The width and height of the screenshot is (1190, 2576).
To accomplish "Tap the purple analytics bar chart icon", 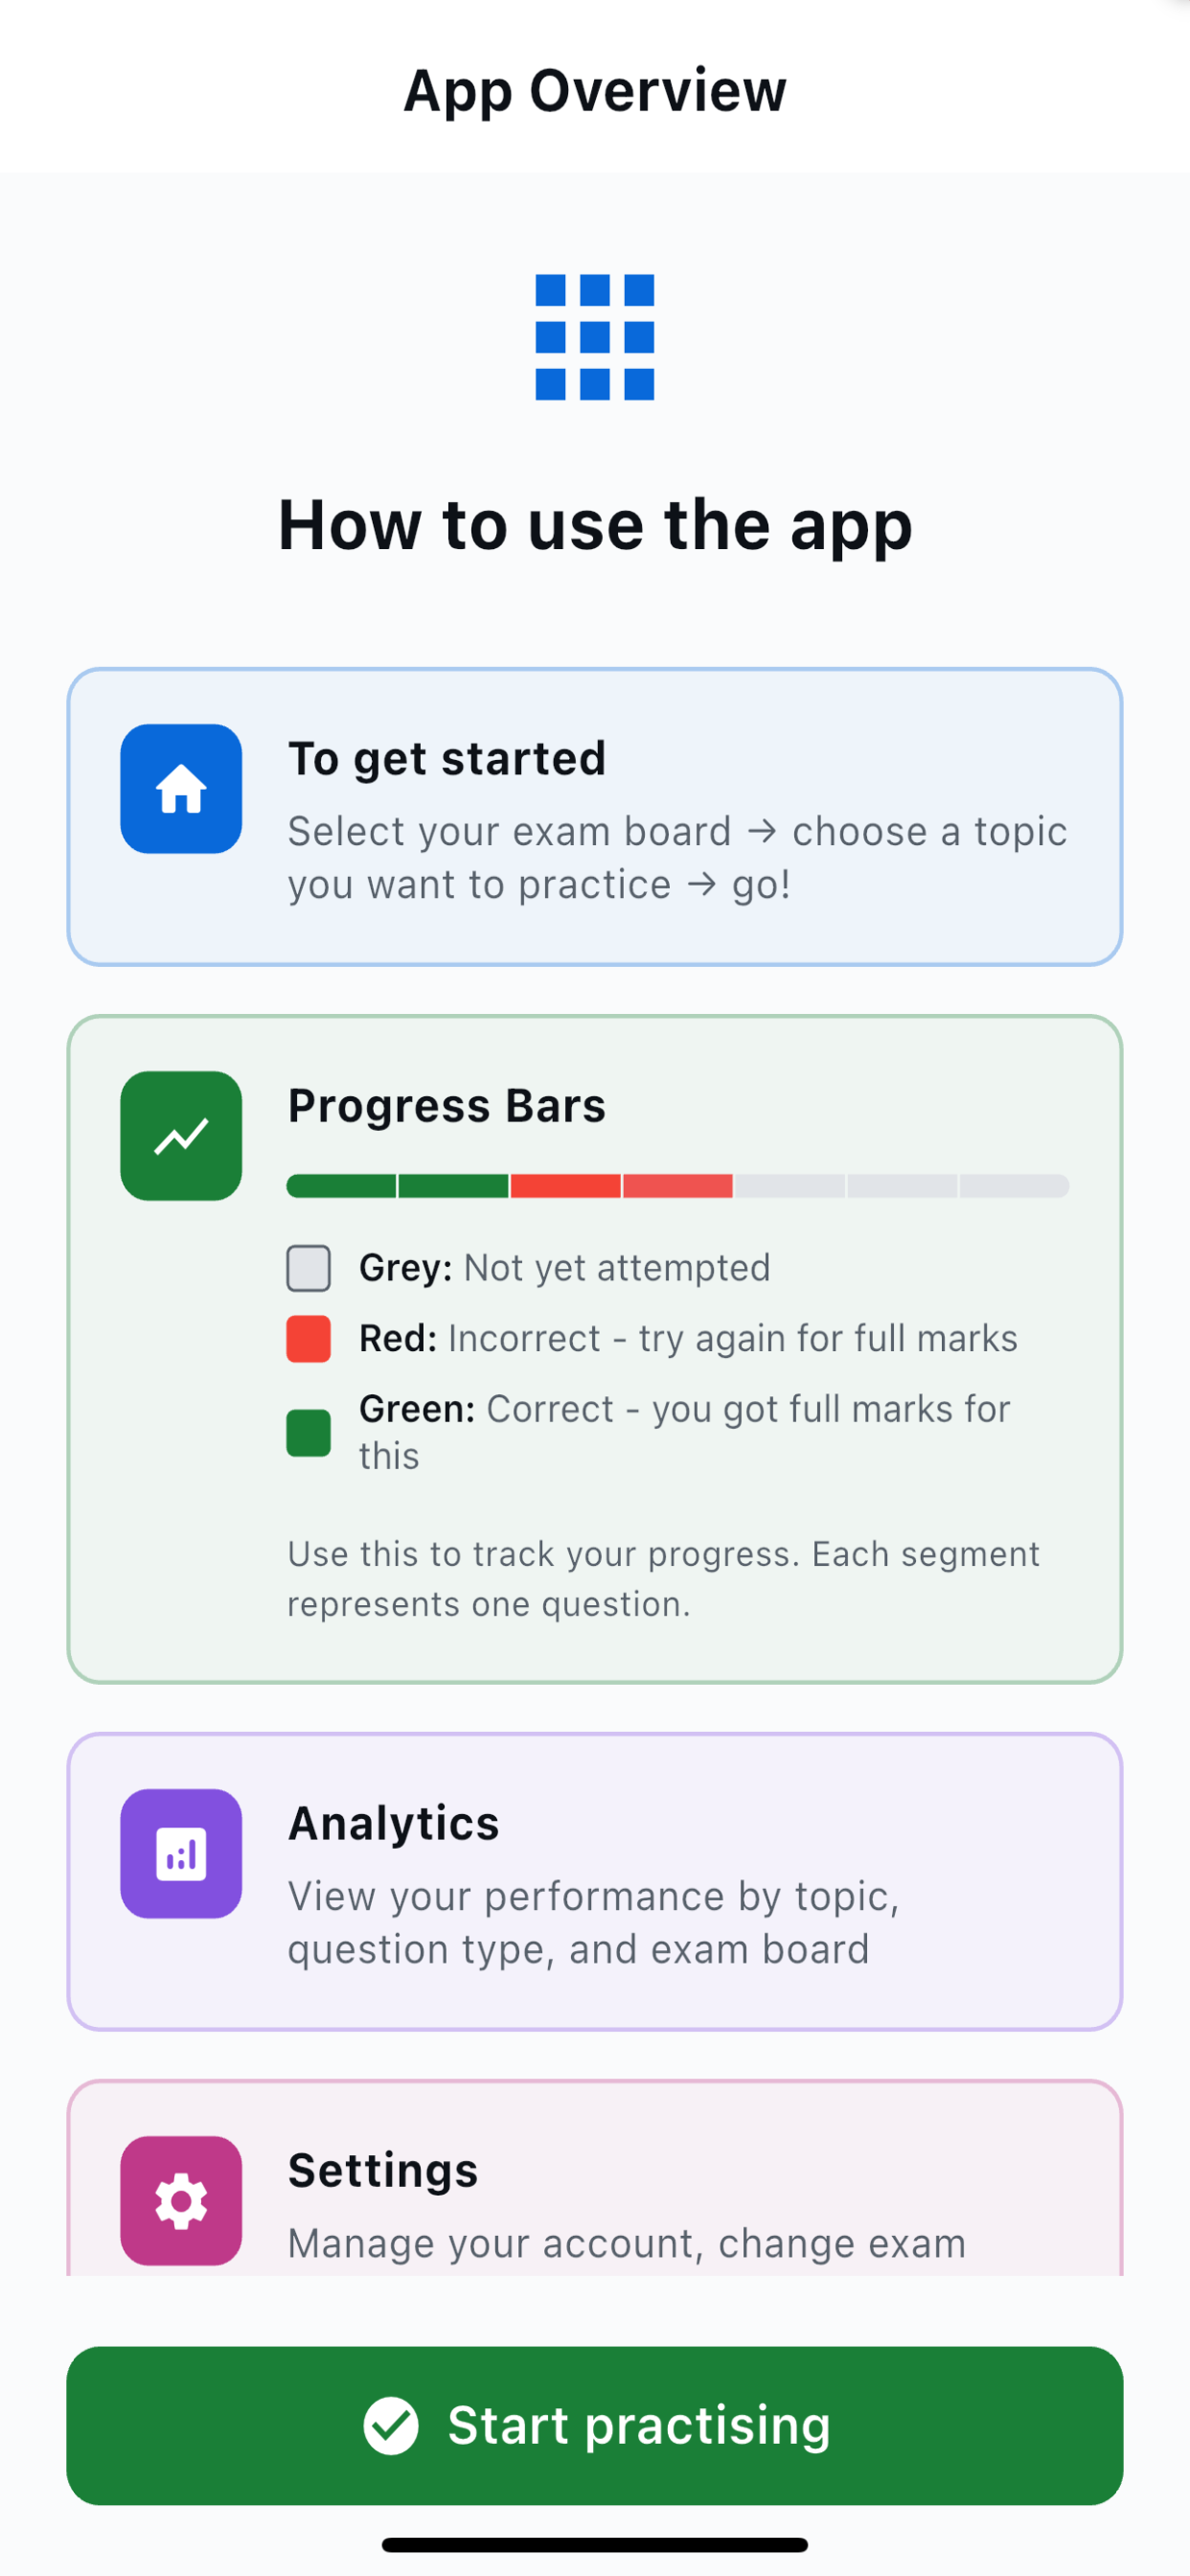I will tap(181, 1853).
